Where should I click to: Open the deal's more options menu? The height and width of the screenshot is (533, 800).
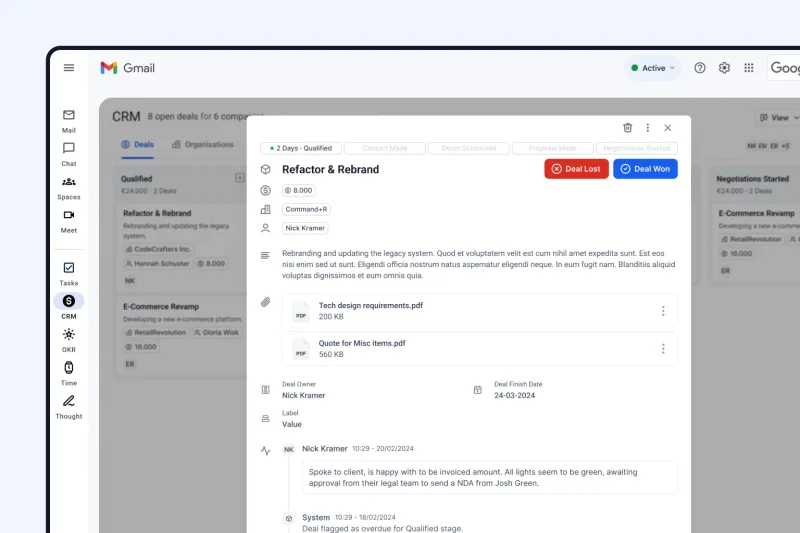coord(647,128)
